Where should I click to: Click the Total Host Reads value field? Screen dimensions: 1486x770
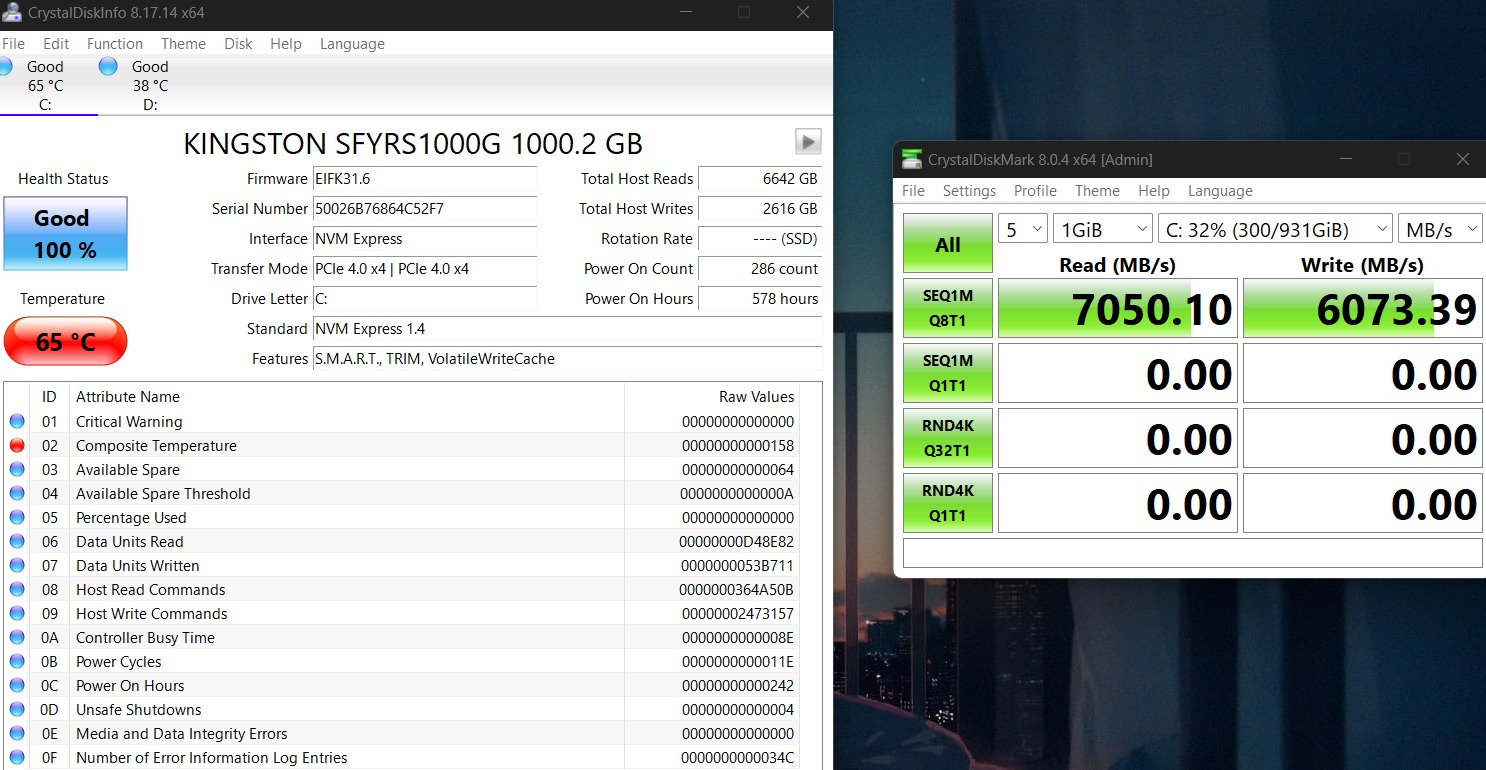(x=760, y=179)
